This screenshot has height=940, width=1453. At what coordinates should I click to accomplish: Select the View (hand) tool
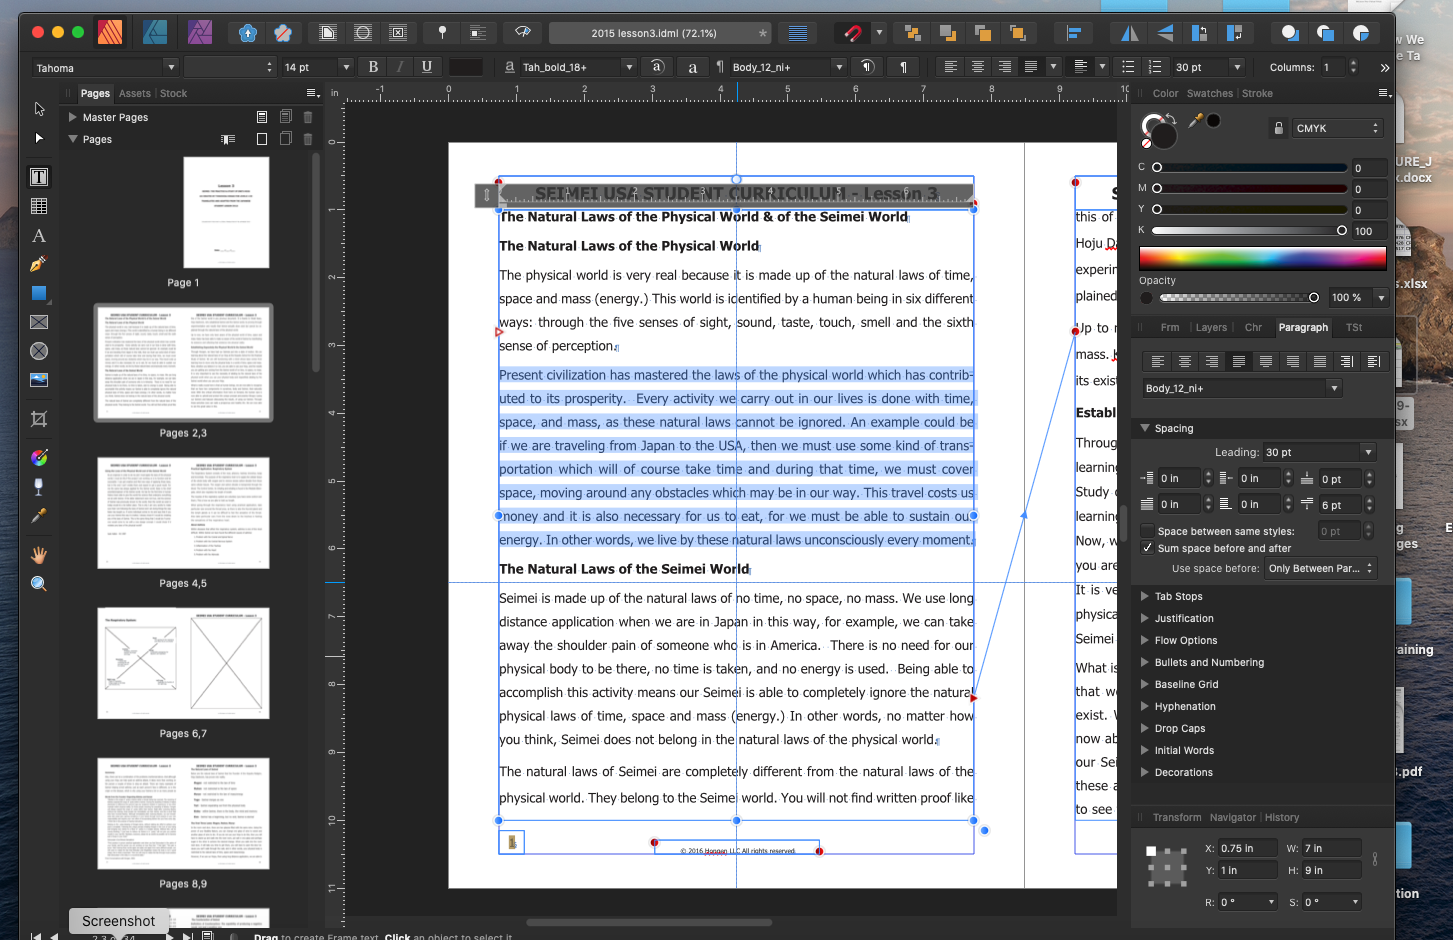click(x=38, y=553)
